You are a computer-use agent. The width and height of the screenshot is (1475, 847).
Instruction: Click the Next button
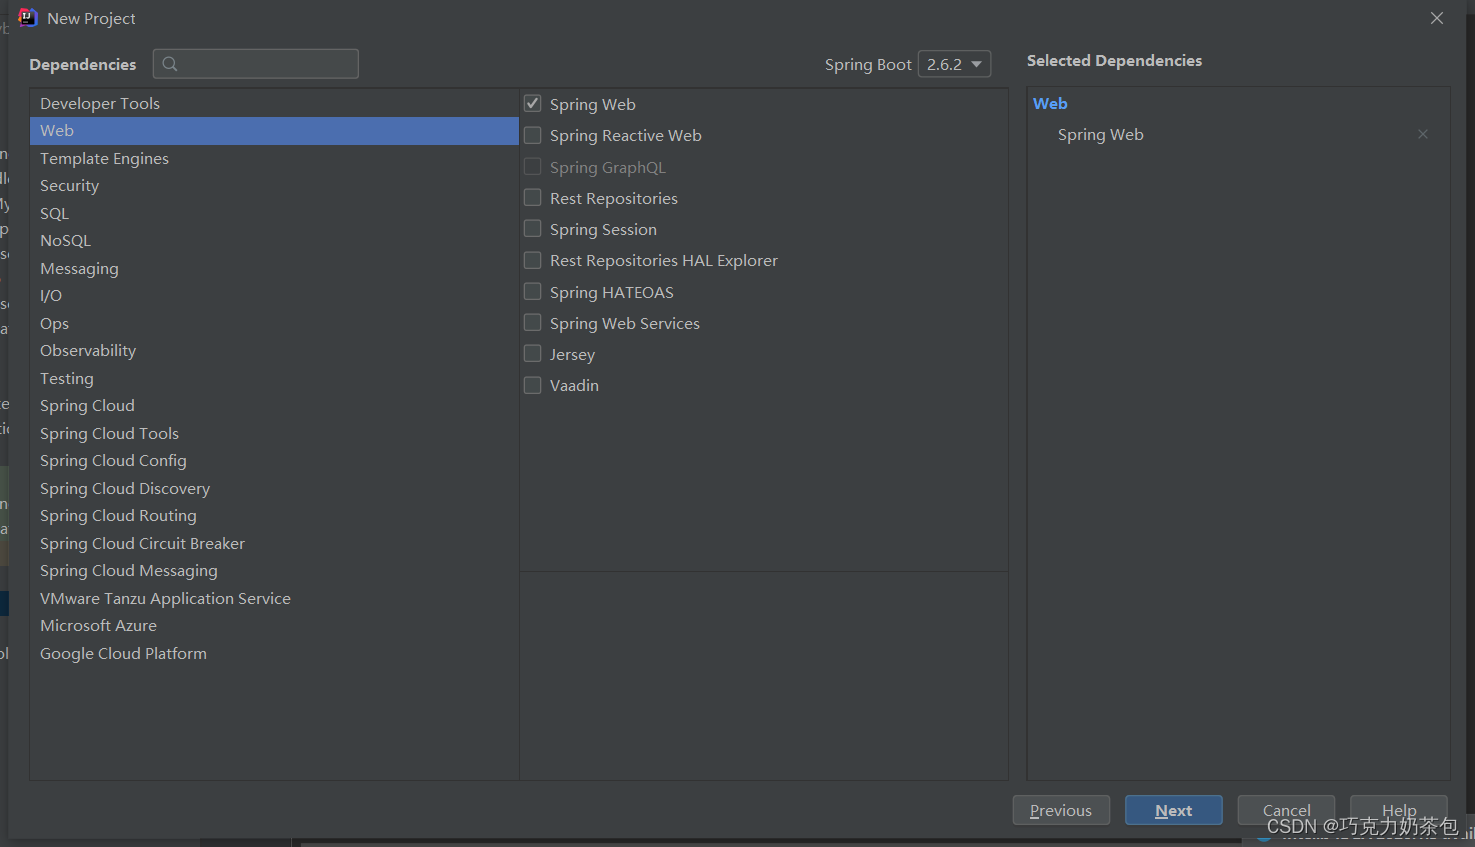click(1173, 810)
